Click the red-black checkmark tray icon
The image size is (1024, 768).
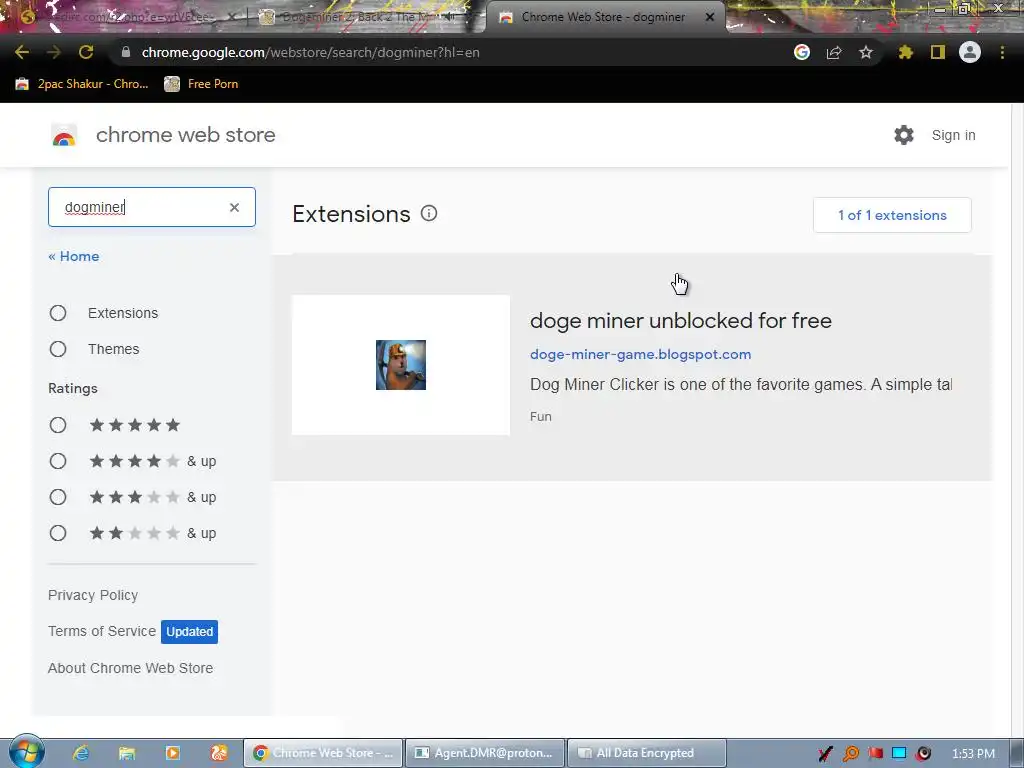coord(825,754)
